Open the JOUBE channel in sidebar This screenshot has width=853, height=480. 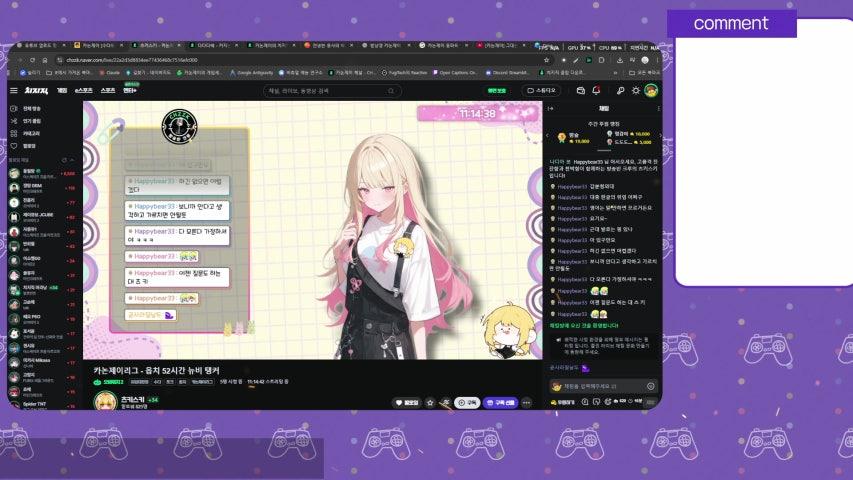[x=42, y=217]
